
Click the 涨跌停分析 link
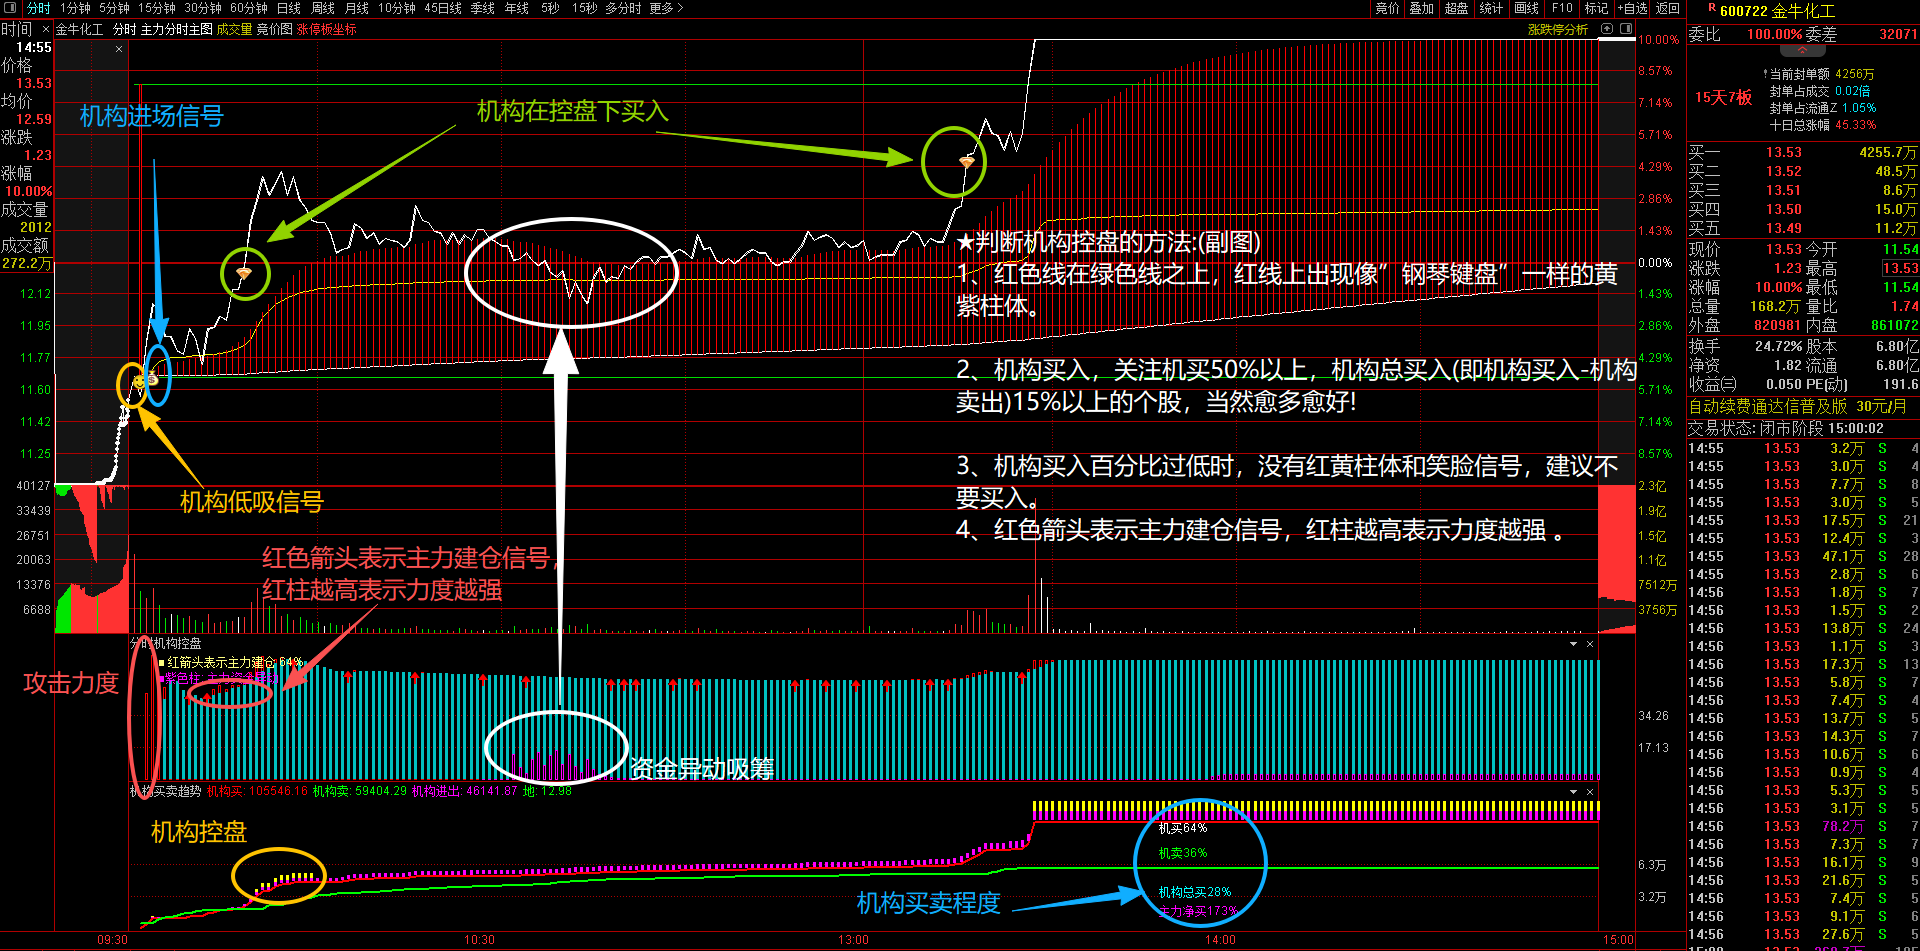(x=1557, y=30)
